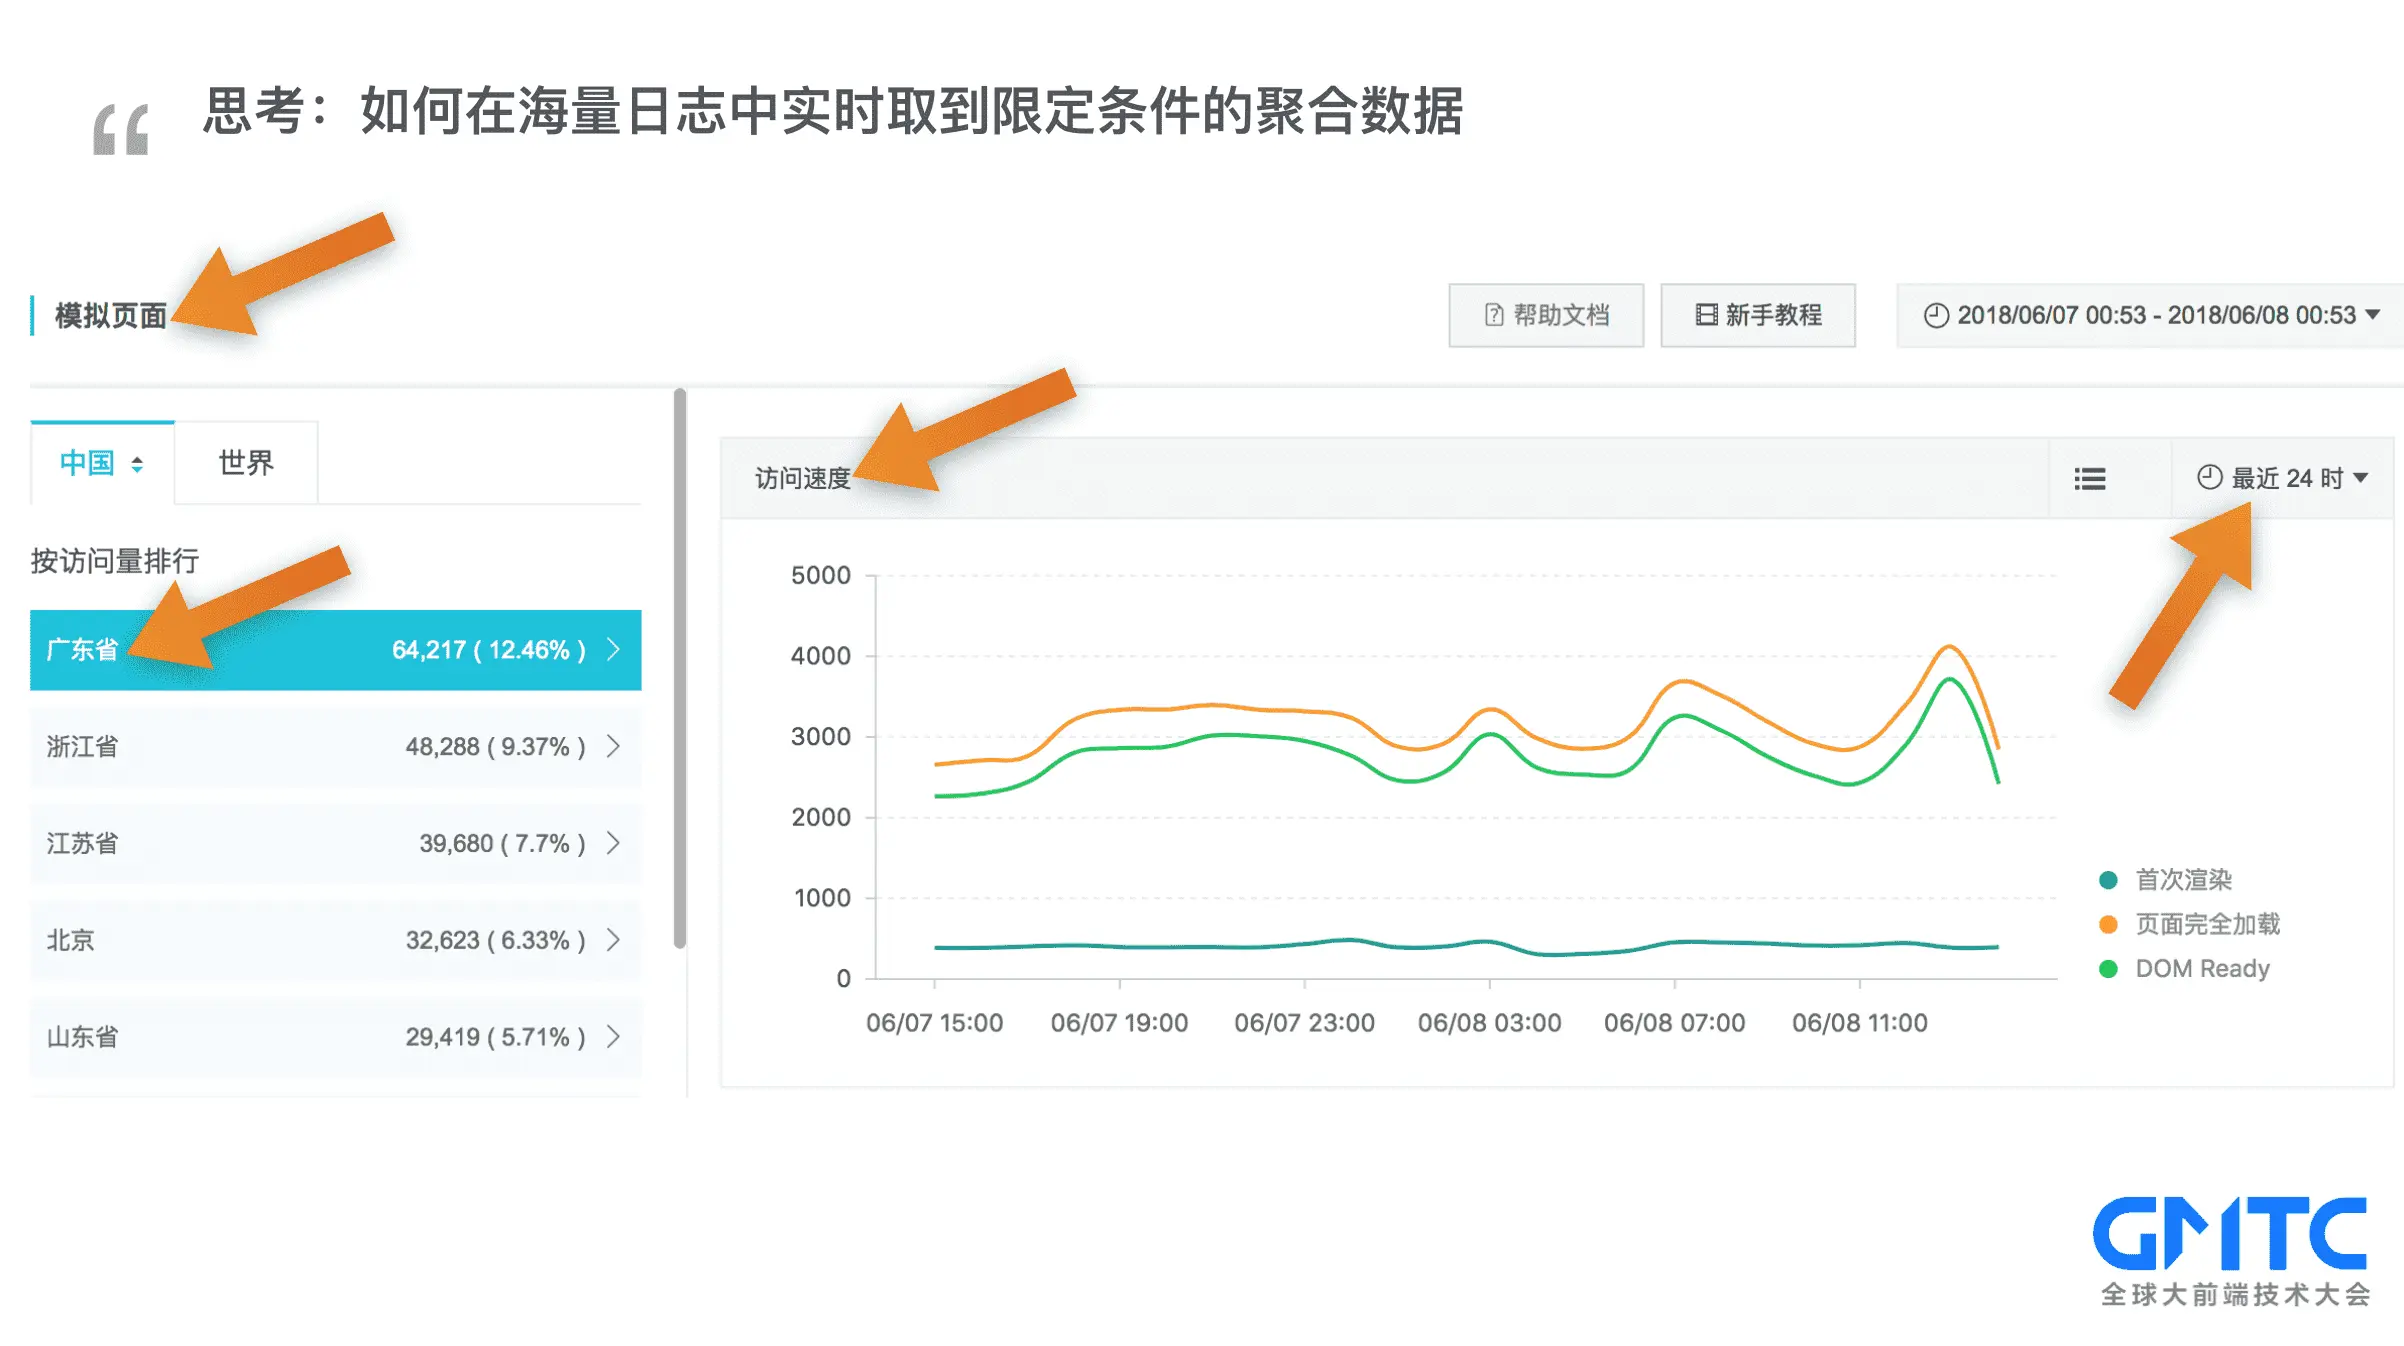Select the 中国 tab
The width and height of the screenshot is (2404, 1346).
pyautogui.click(x=88, y=463)
